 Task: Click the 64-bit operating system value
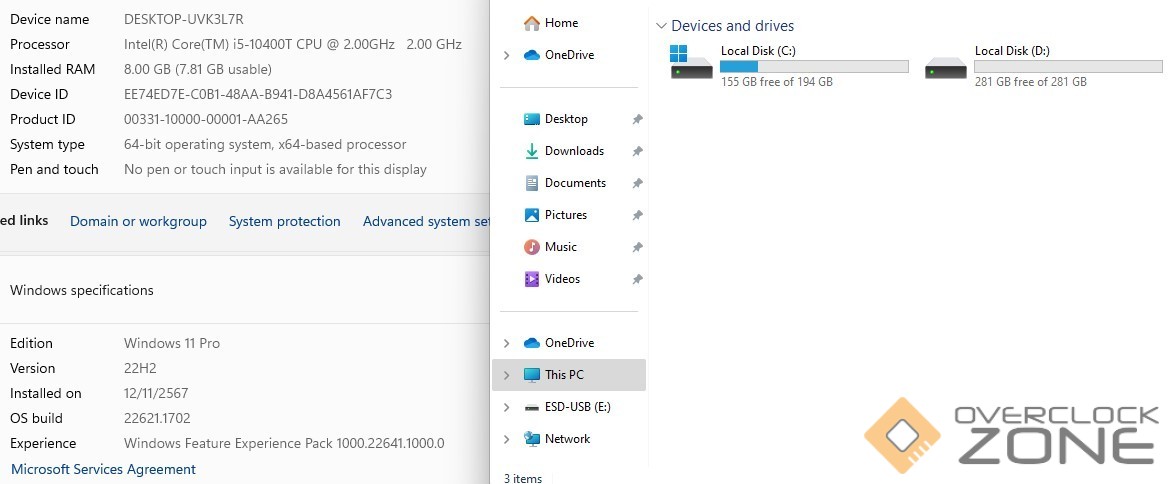coord(265,145)
